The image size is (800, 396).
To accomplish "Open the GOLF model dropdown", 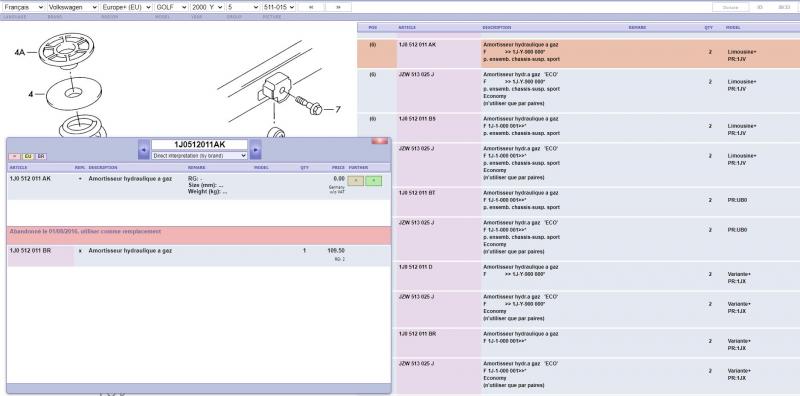I will click(171, 7).
